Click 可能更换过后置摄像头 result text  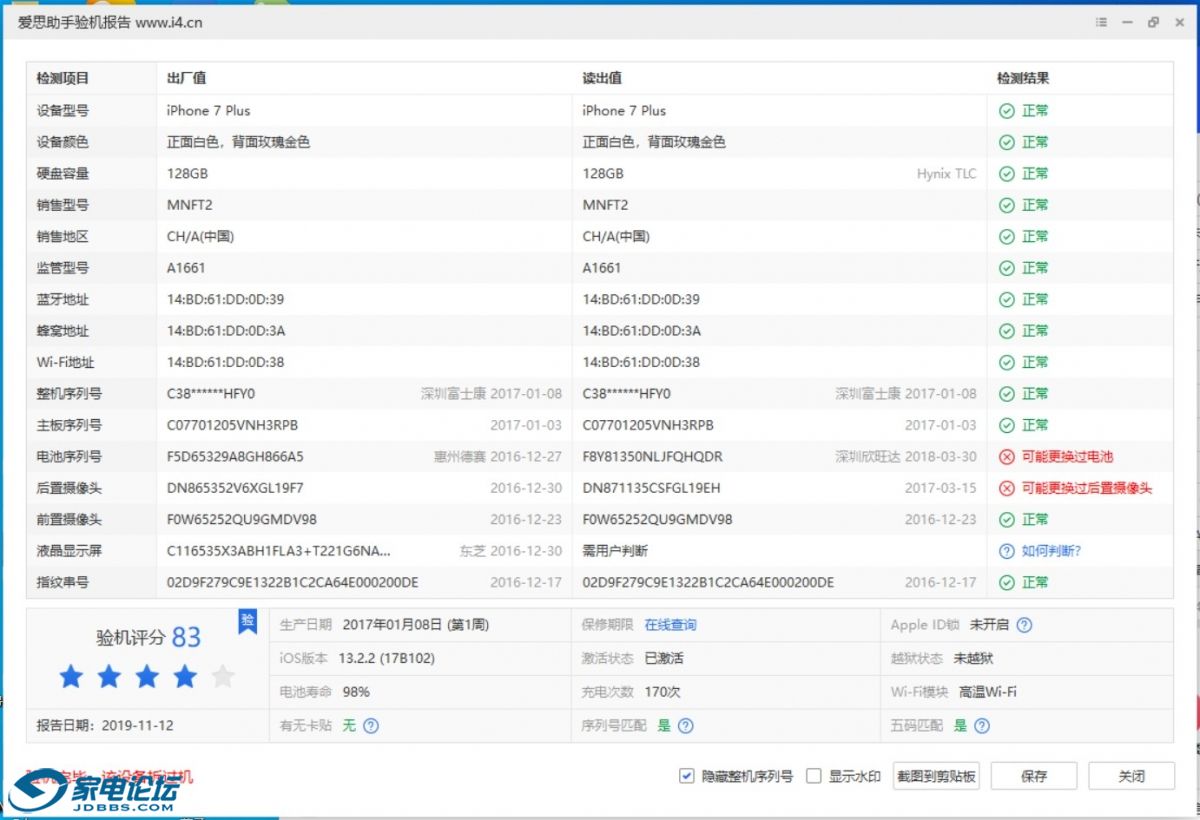coord(1087,488)
